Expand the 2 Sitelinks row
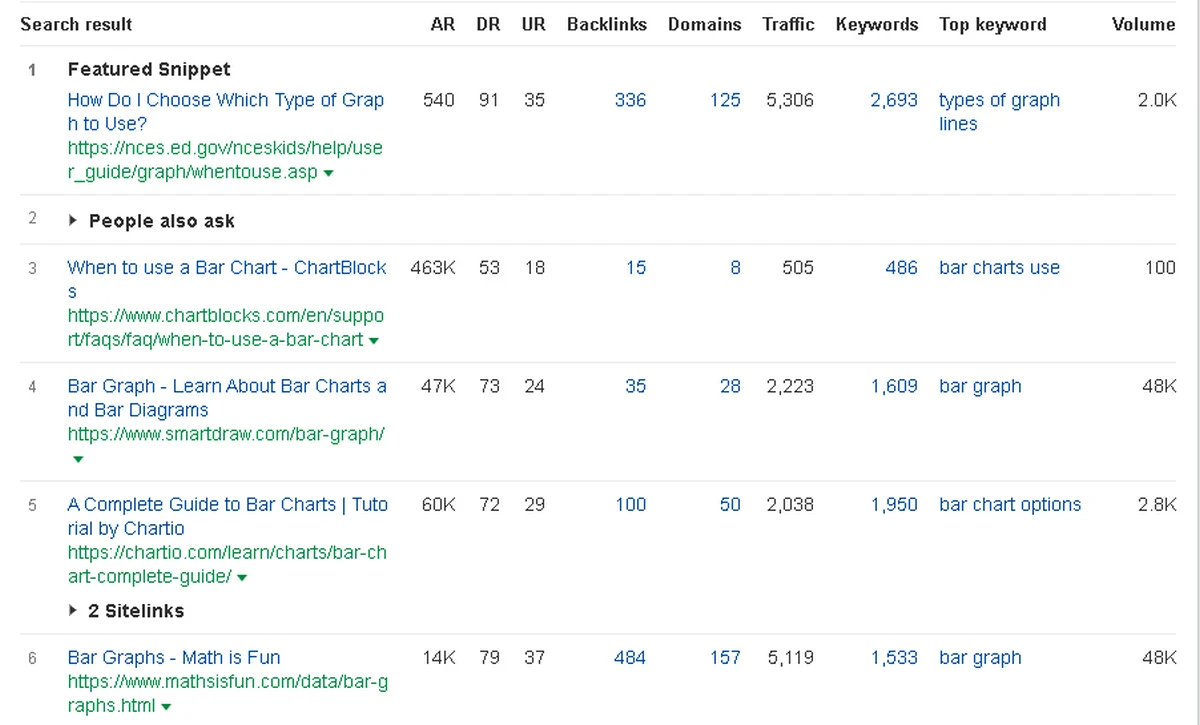This screenshot has height=725, width=1200. click(x=126, y=610)
